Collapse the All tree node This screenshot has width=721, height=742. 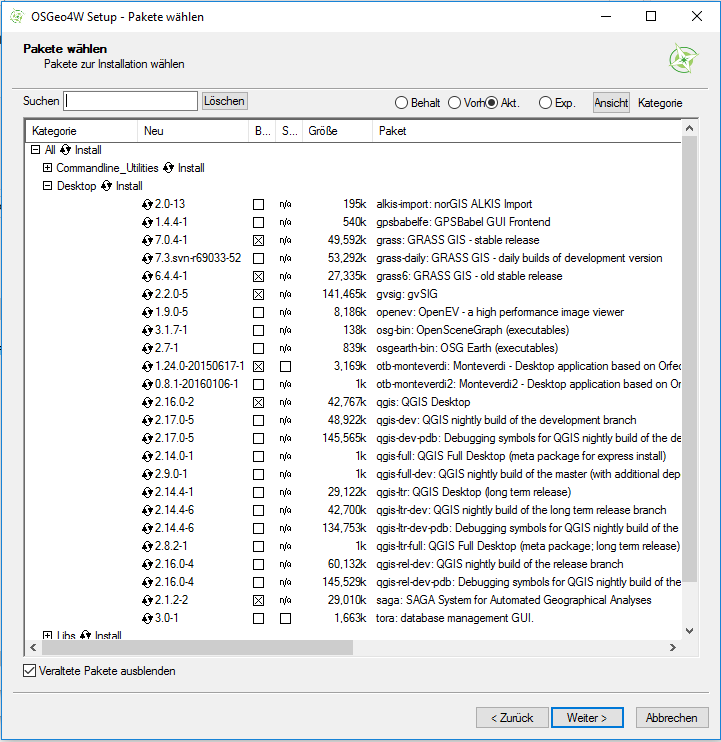pos(35,150)
